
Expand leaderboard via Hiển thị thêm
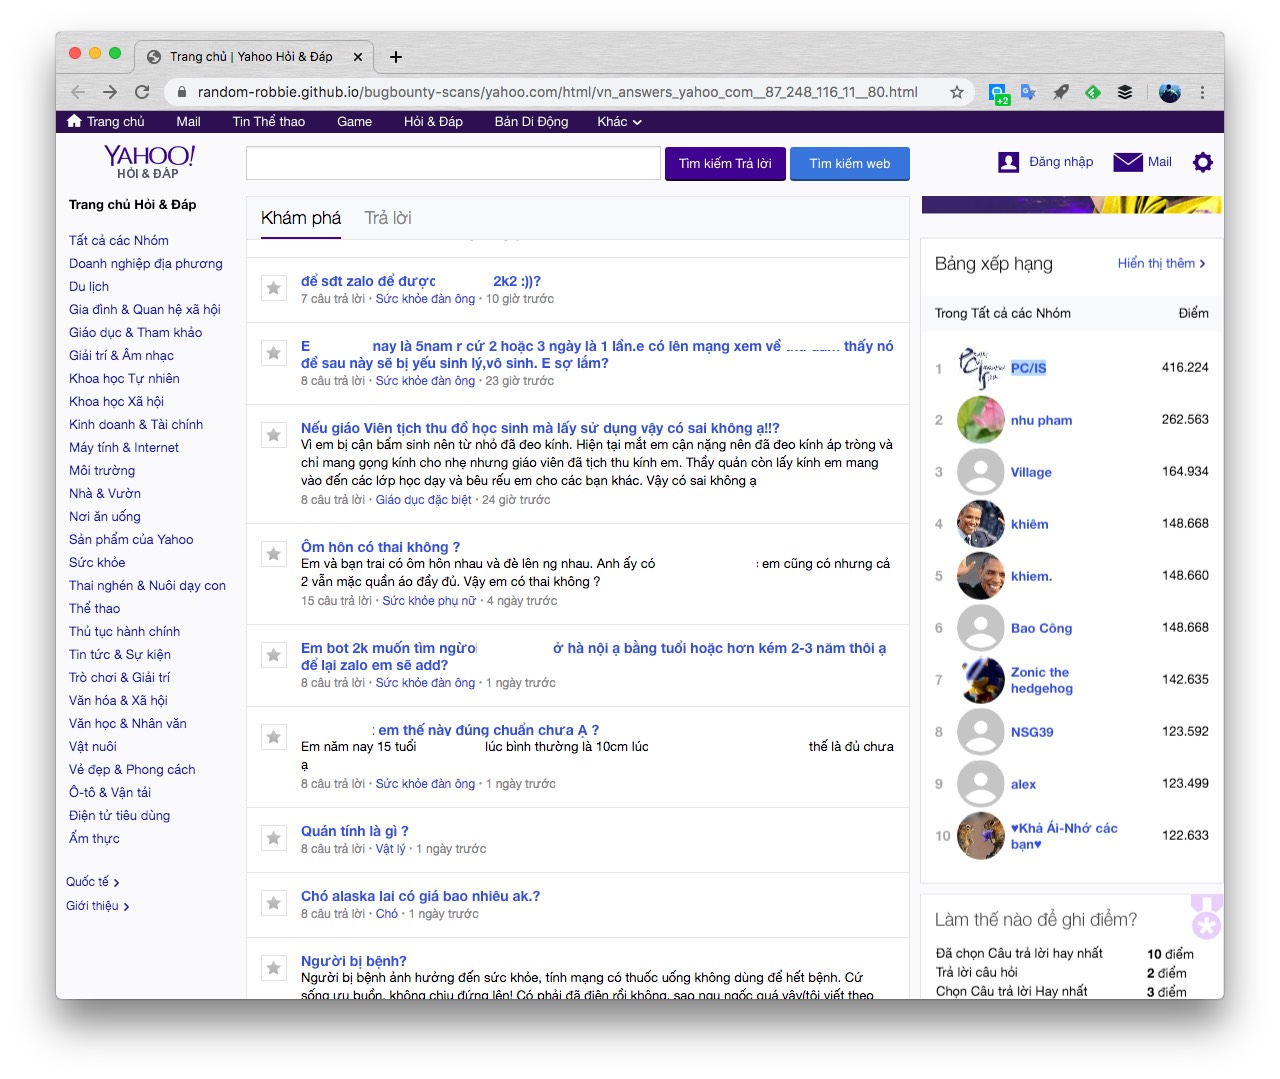click(x=1161, y=263)
